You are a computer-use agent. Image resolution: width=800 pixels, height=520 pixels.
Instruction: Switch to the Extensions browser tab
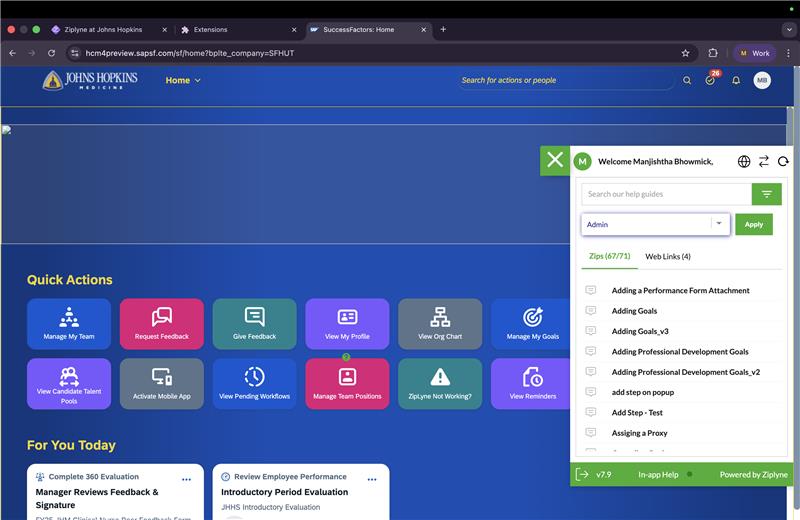[x=238, y=30]
